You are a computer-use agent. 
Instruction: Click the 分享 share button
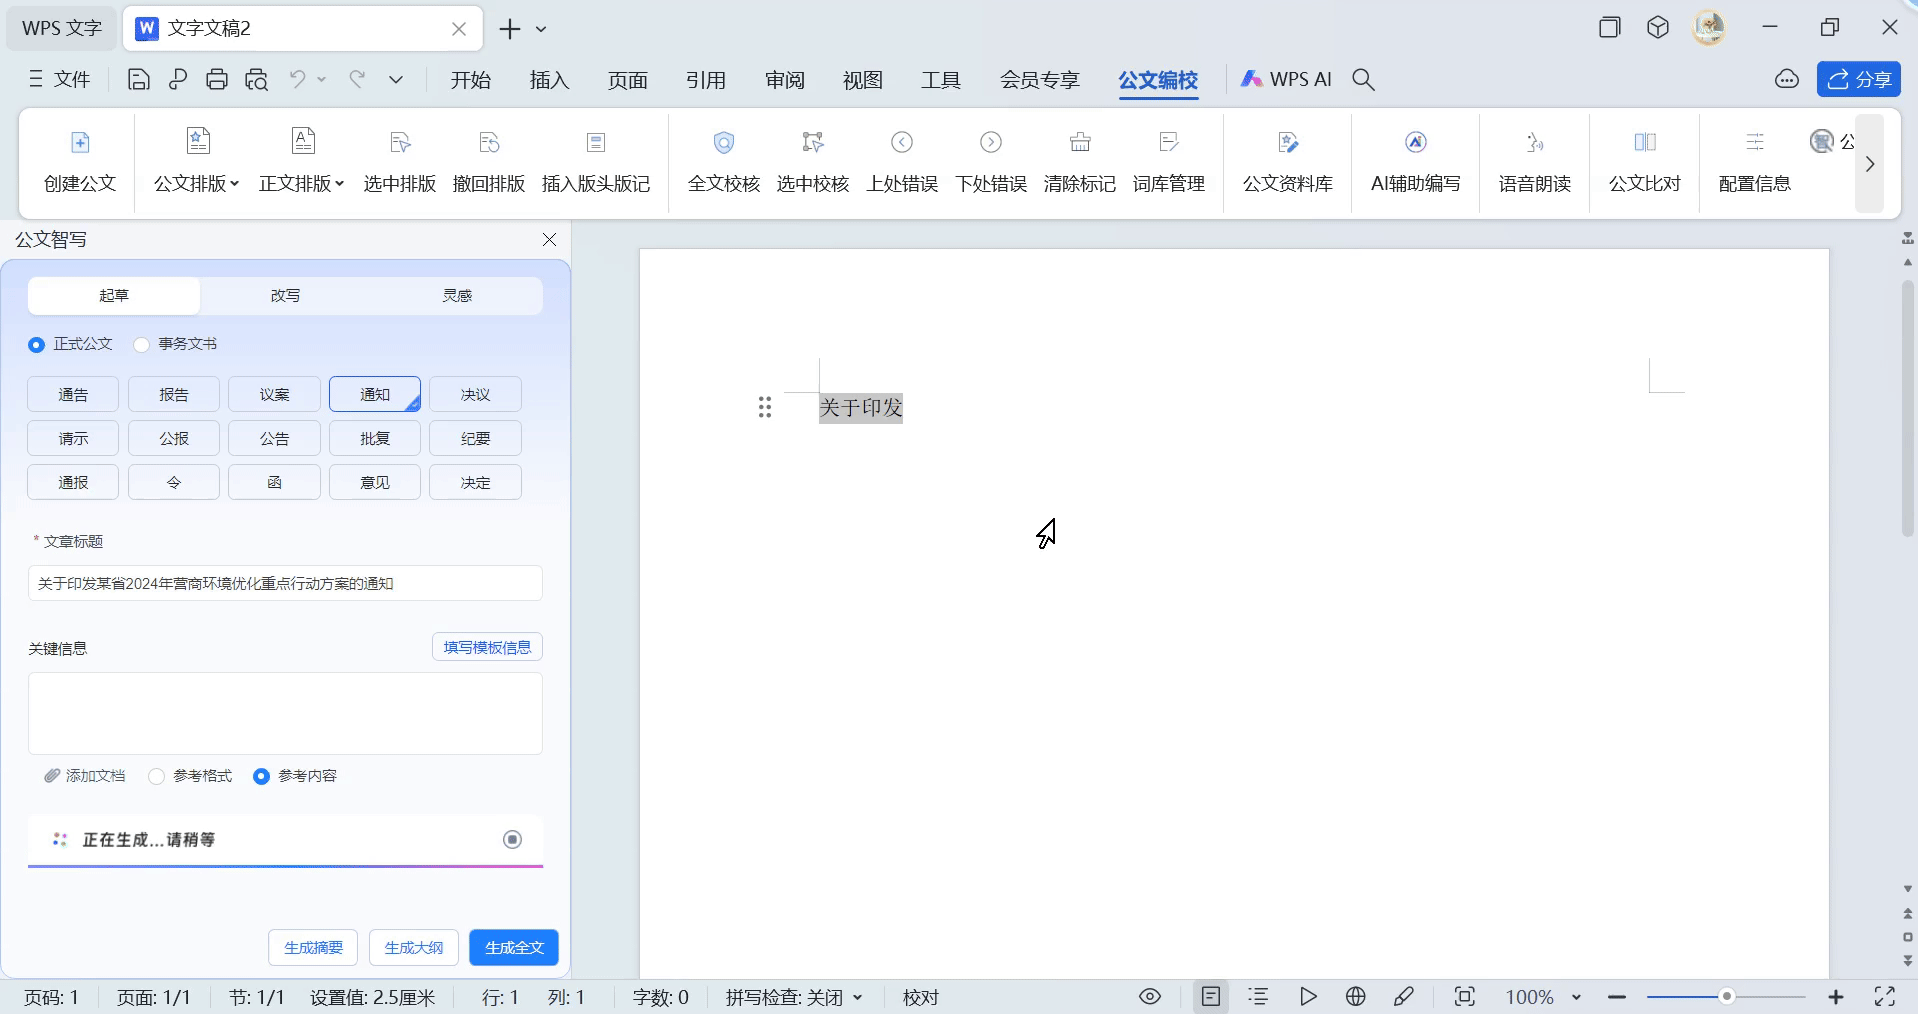[x=1859, y=80]
